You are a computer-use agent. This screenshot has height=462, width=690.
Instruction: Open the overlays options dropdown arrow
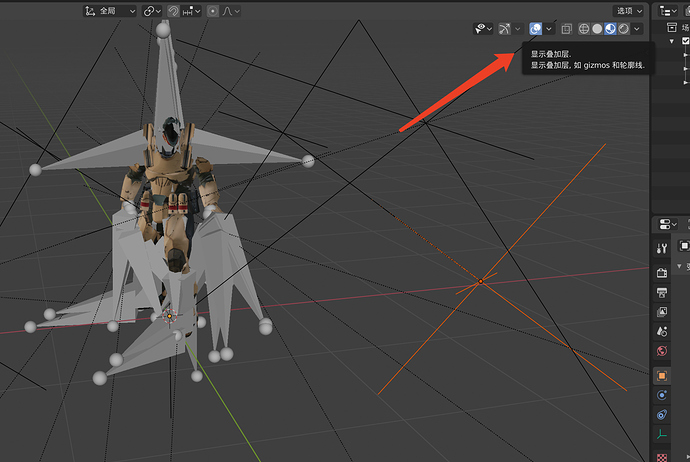click(549, 29)
